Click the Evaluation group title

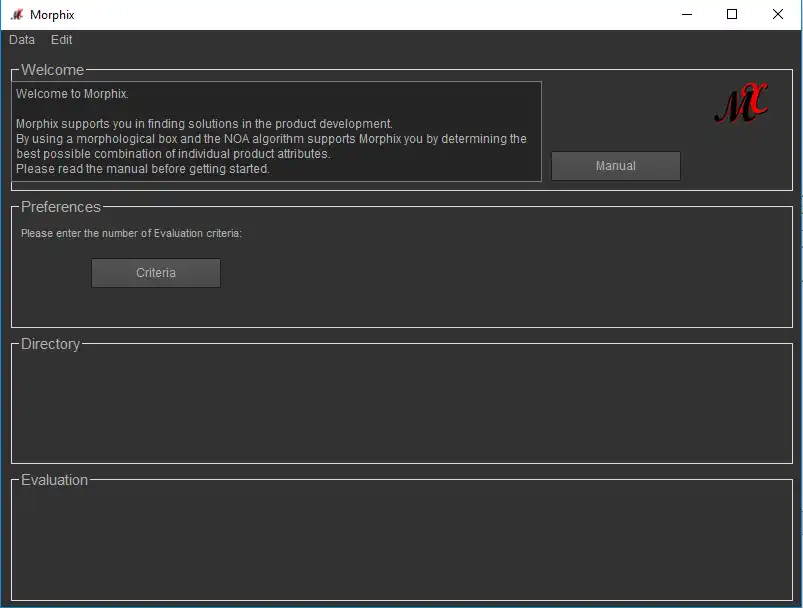(x=54, y=480)
